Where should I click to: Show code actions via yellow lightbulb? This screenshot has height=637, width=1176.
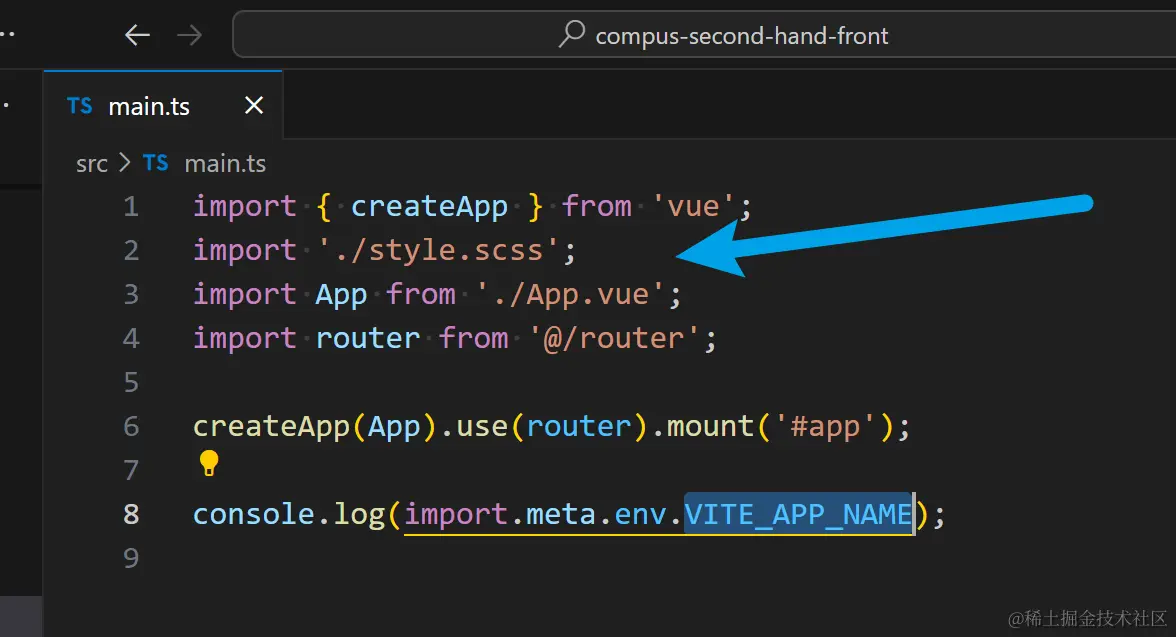click(208, 463)
